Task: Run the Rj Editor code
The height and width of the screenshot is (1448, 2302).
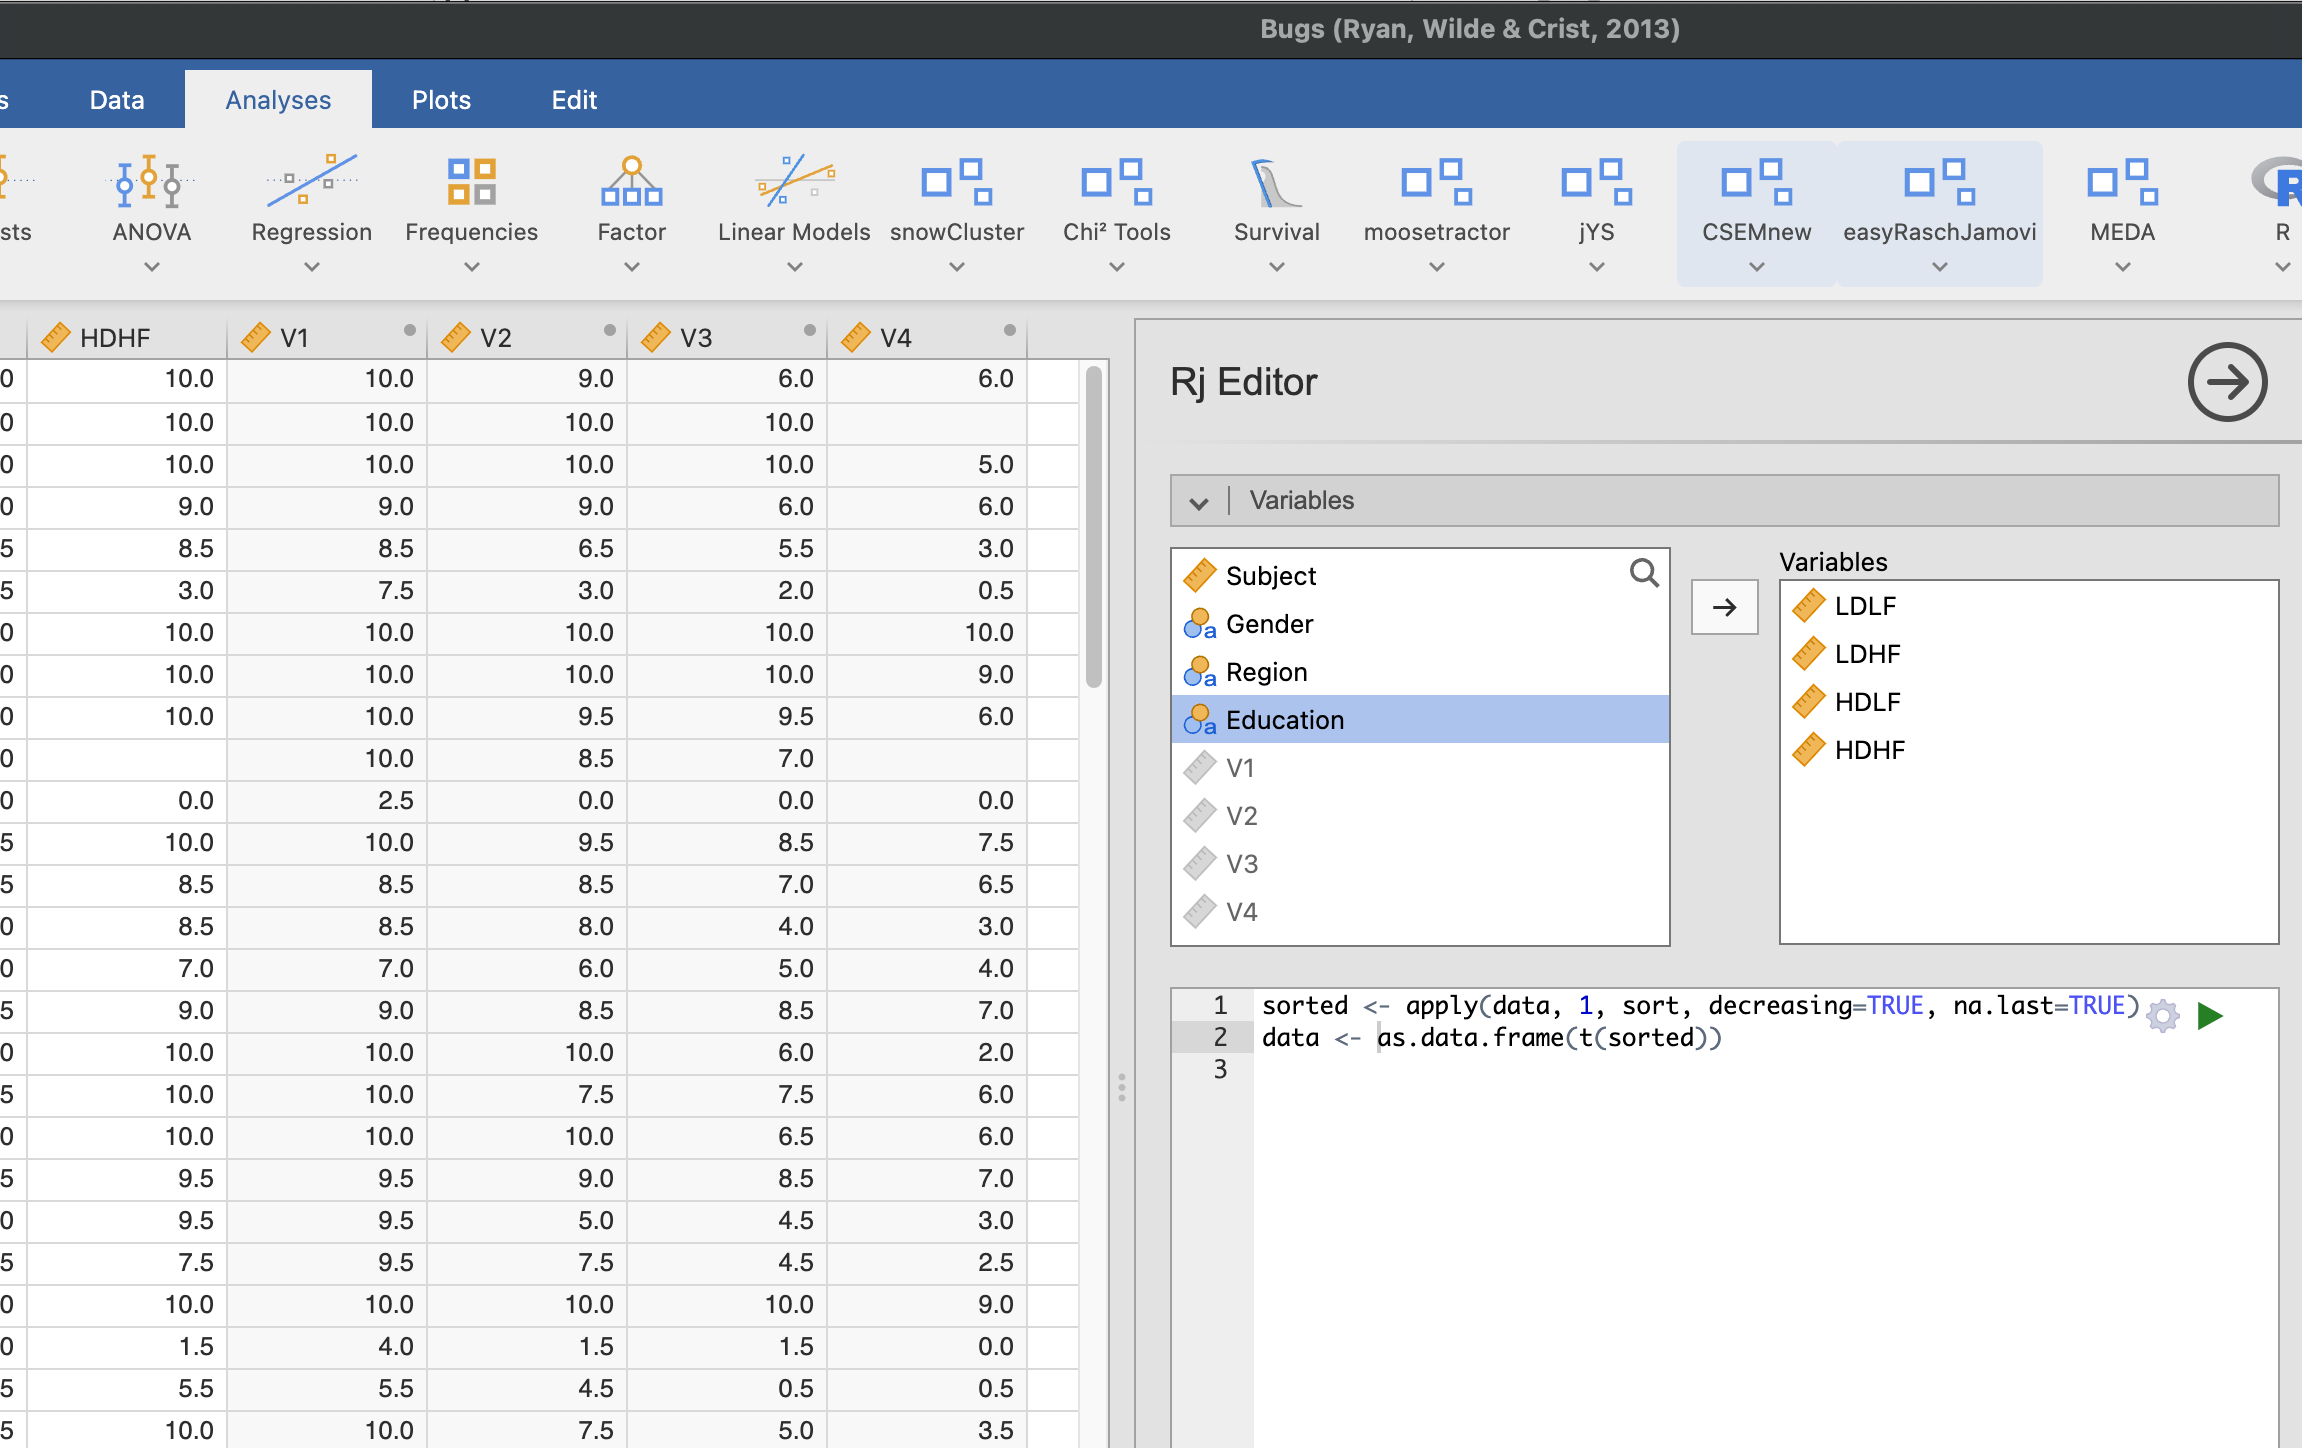Action: [2210, 1016]
